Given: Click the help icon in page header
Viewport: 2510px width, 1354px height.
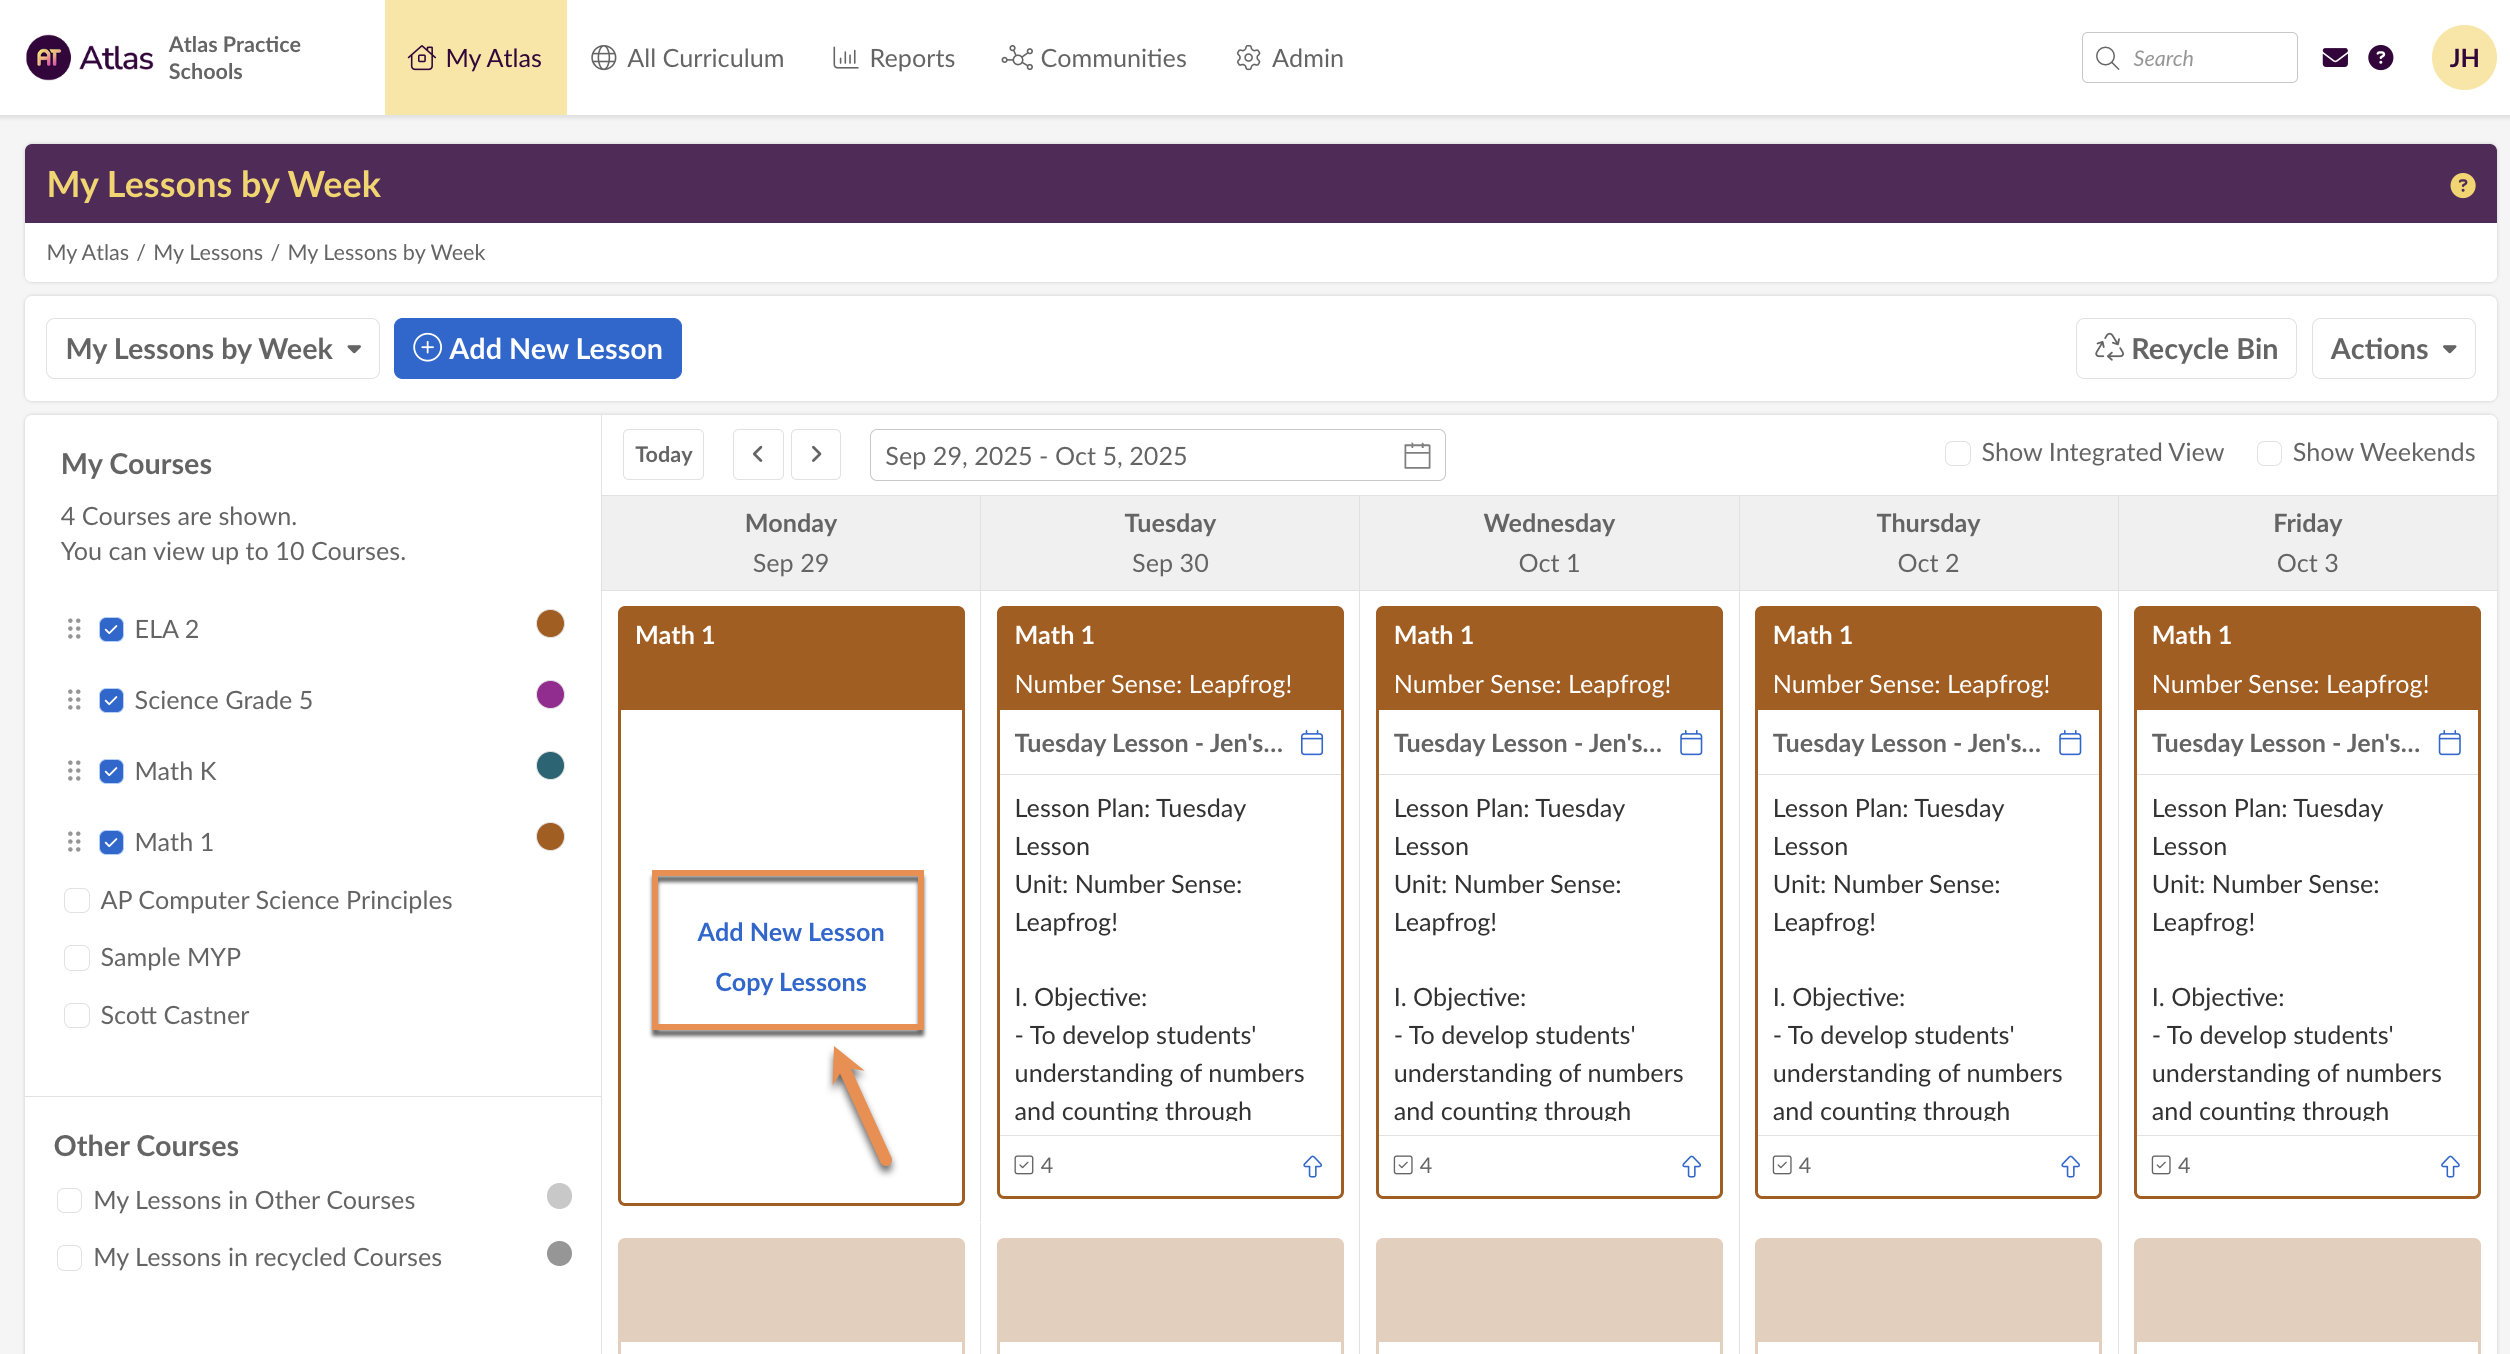Looking at the screenshot, I should click(2462, 185).
